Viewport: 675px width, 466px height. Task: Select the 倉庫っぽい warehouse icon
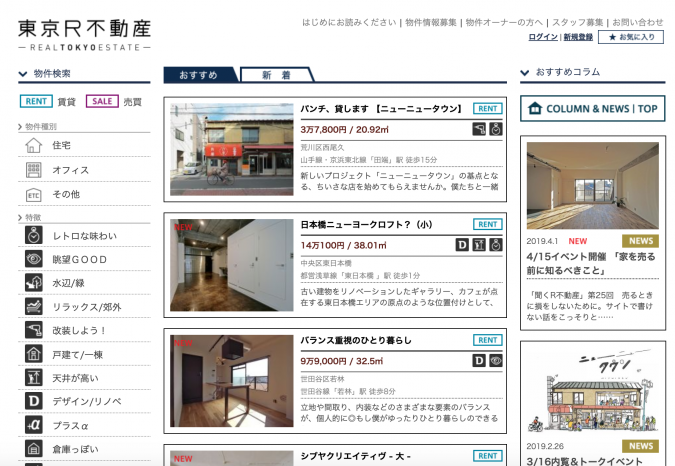34,449
